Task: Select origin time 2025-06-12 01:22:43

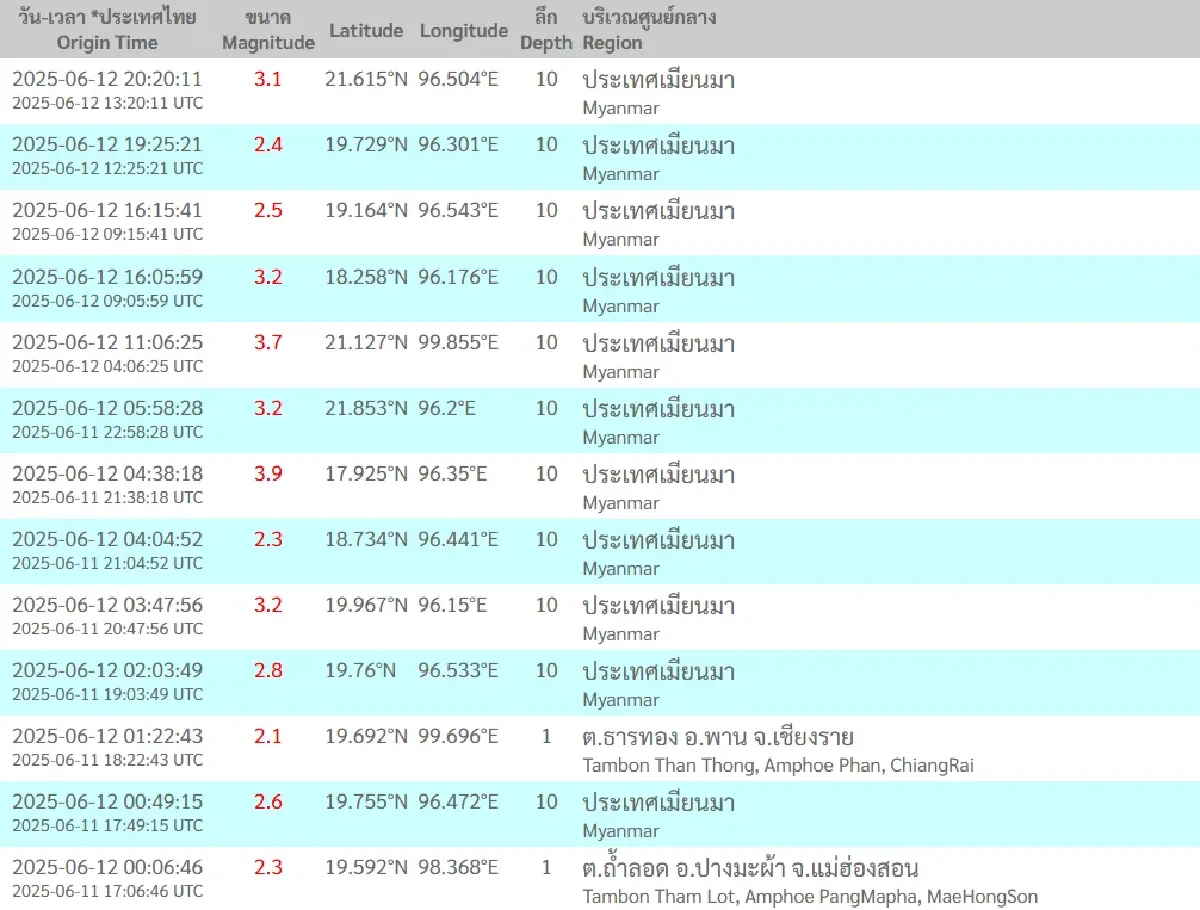Action: pos(107,737)
